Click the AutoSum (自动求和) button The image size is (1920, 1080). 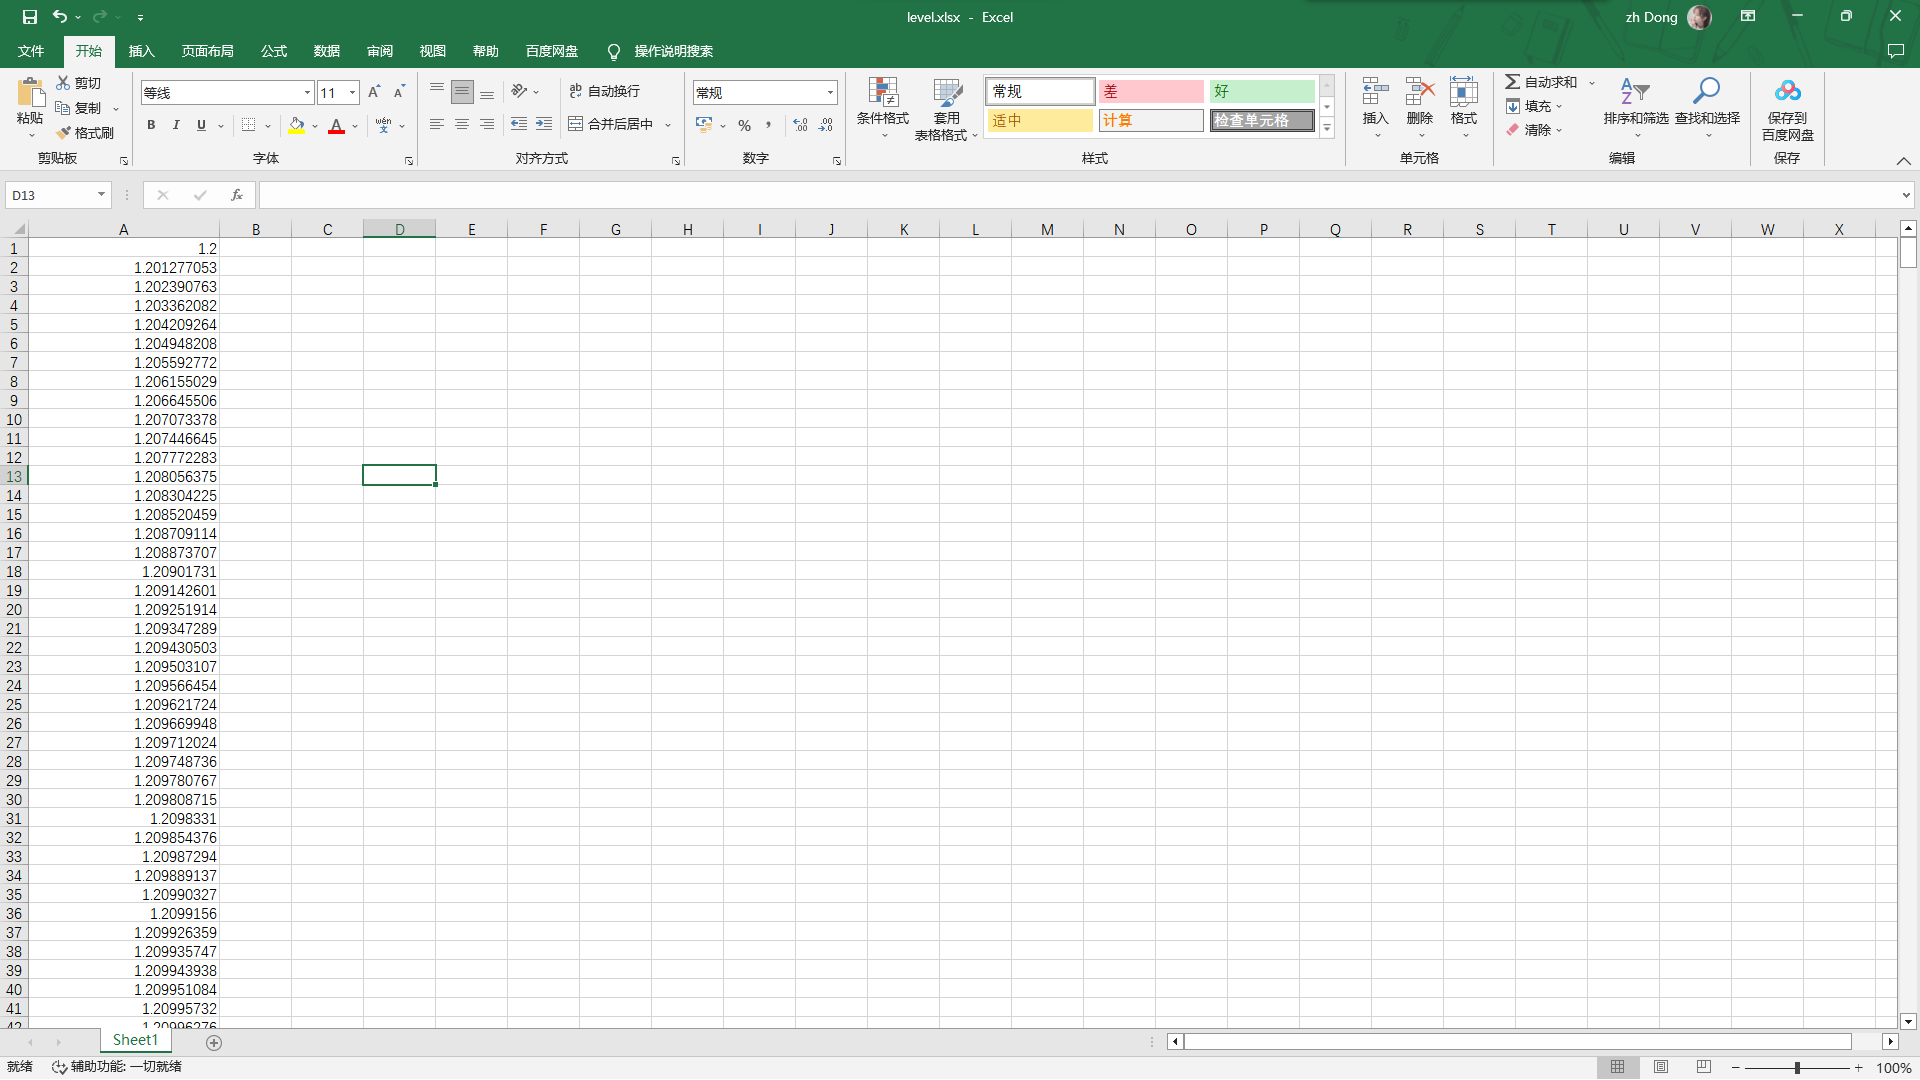[x=1541, y=82]
